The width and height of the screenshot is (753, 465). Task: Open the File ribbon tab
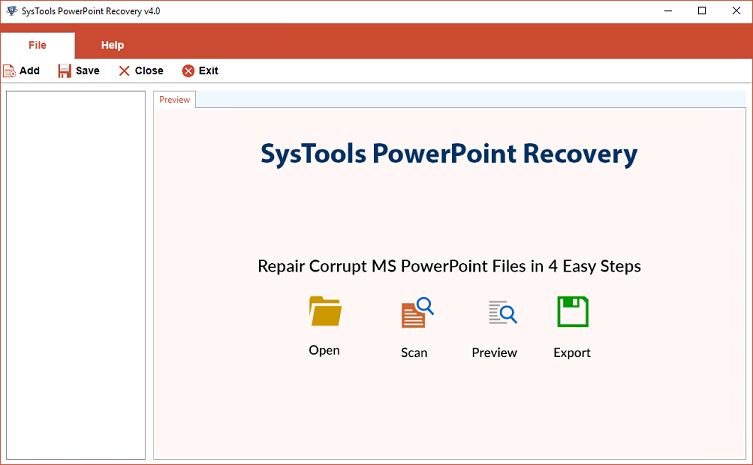click(x=37, y=45)
